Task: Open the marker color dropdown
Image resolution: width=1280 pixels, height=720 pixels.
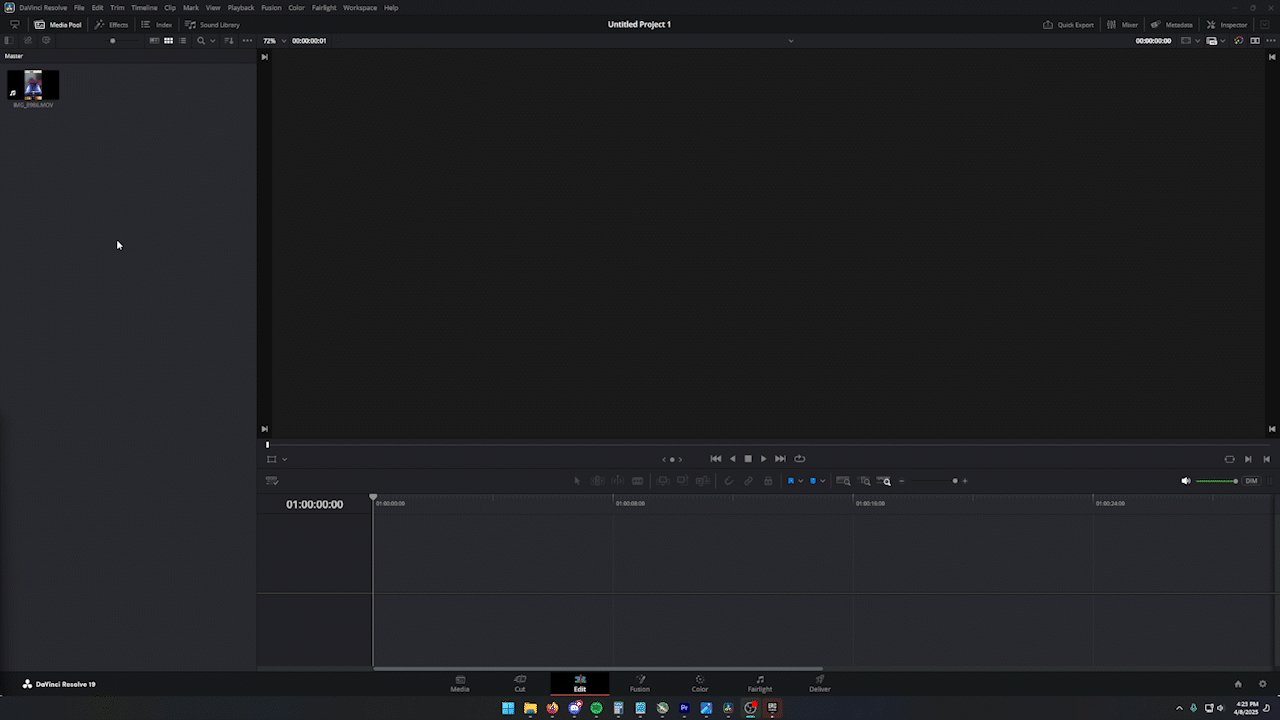Action: click(822, 481)
